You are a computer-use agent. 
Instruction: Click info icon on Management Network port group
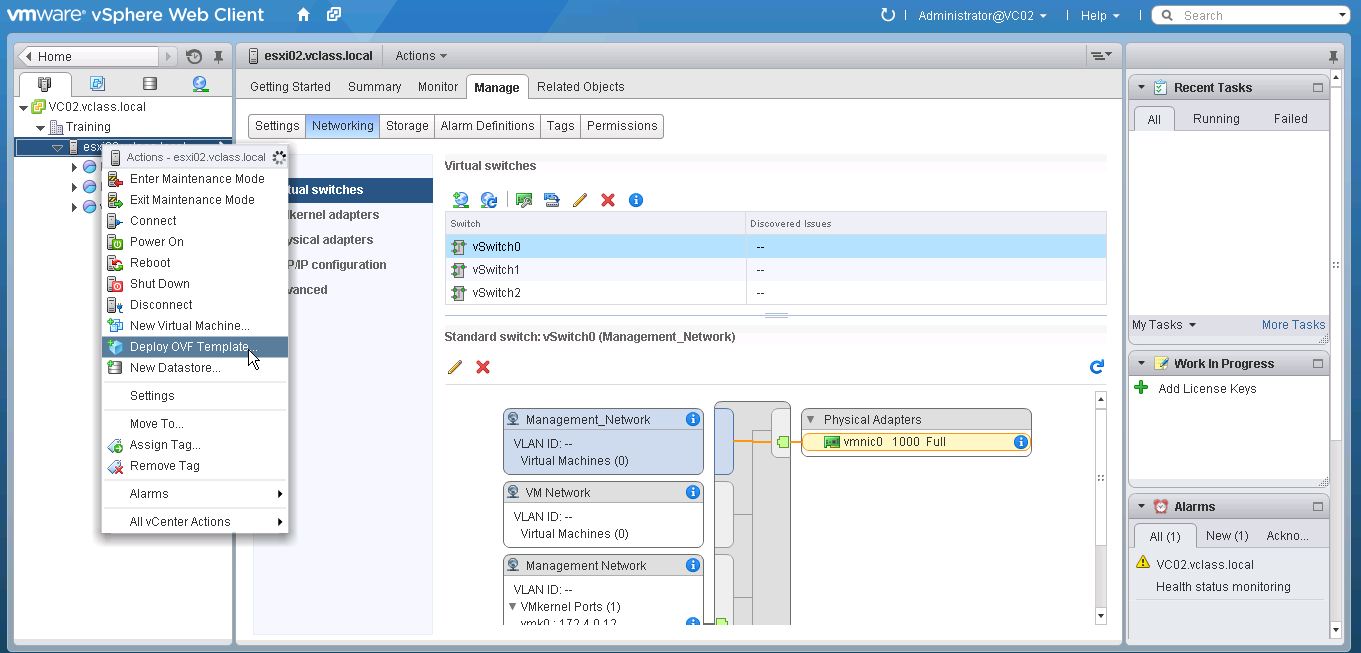coord(692,565)
